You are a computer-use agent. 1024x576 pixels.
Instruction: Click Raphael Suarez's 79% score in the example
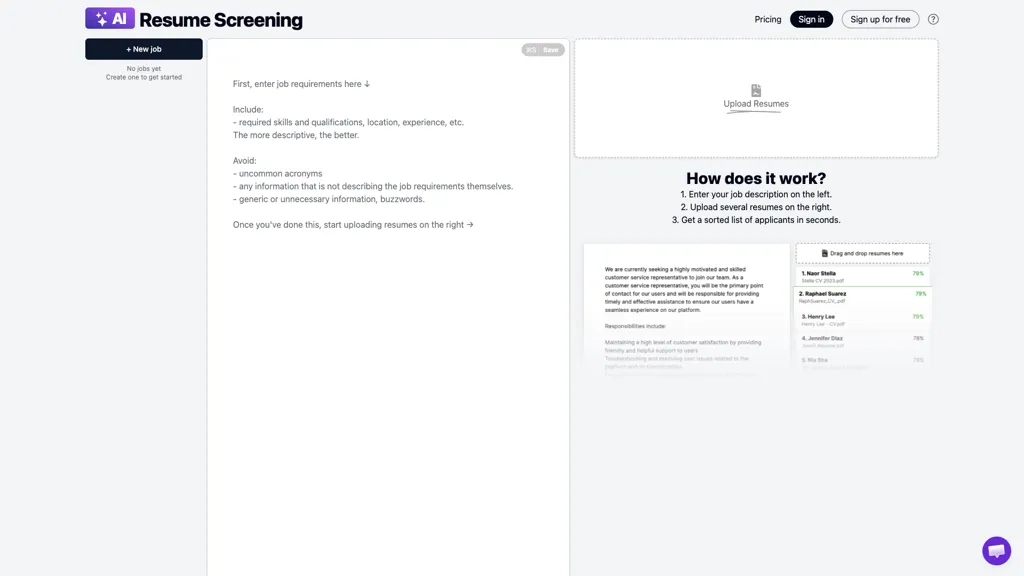pos(920,294)
